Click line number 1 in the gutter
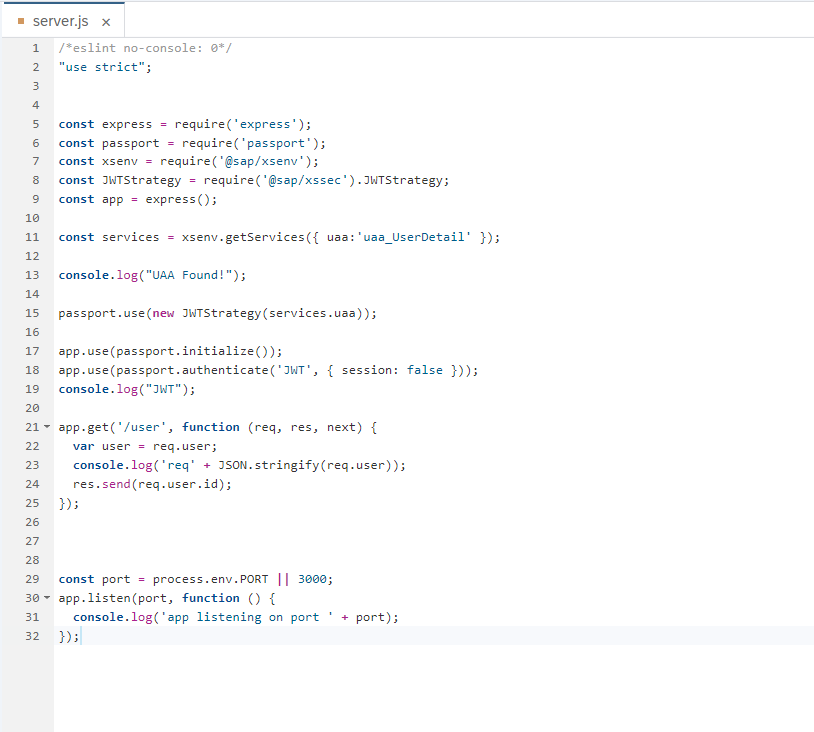 tap(35, 48)
